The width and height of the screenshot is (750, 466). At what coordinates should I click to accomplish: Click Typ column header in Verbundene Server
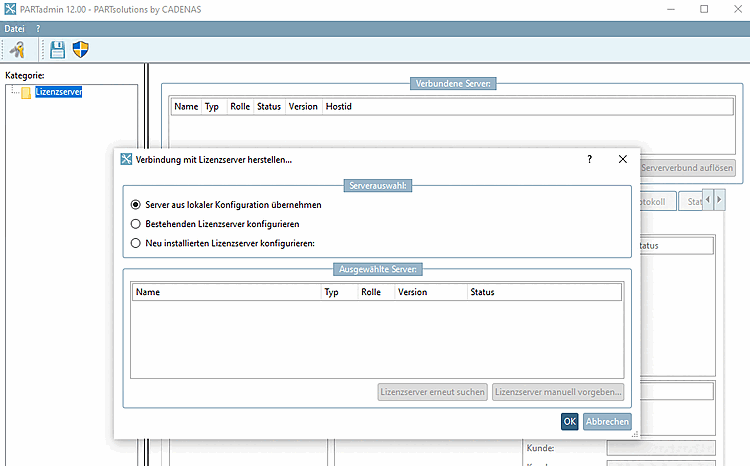pyautogui.click(x=214, y=107)
